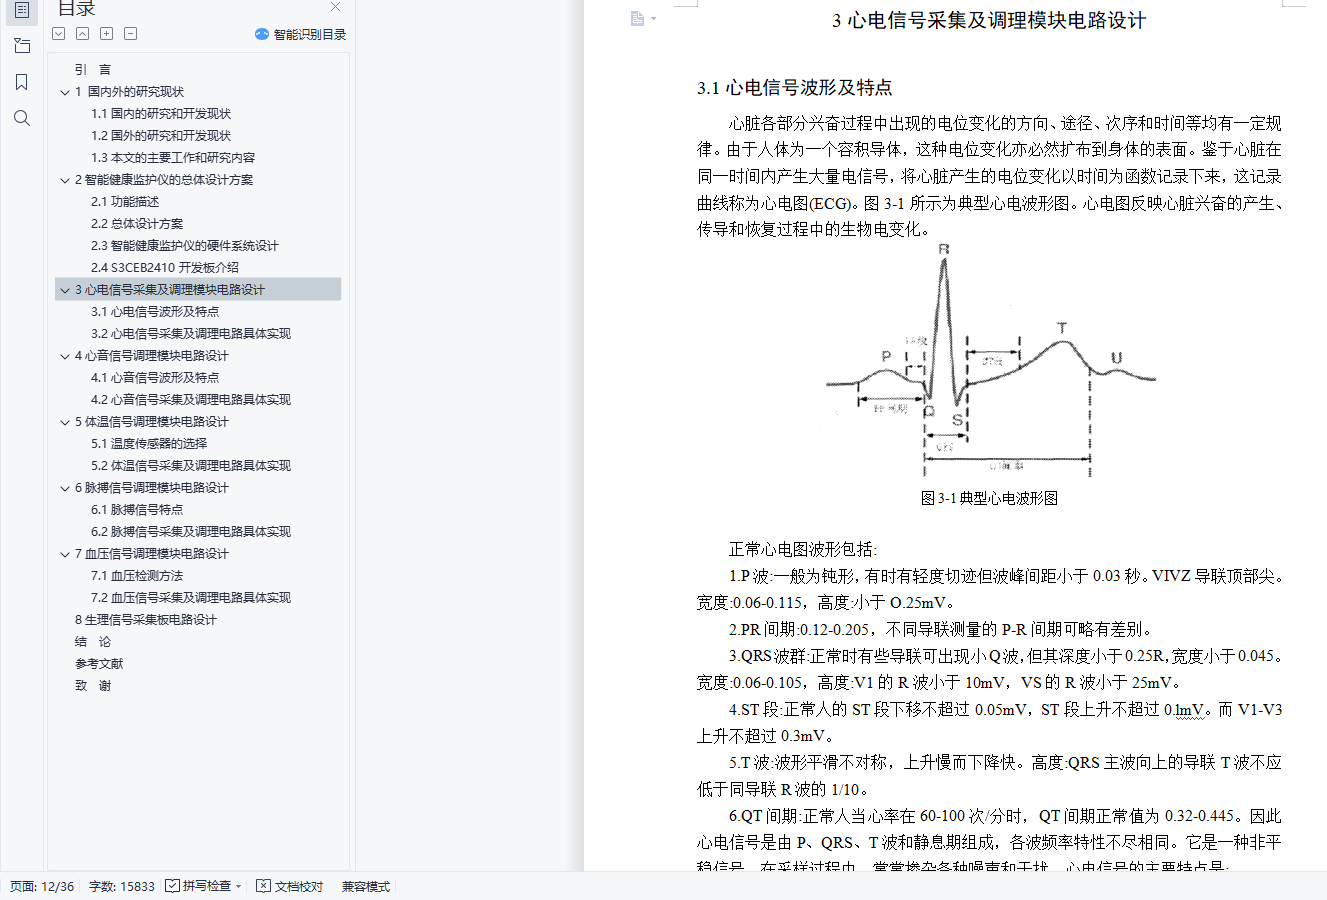Open '2.4 S3CEB2410 开发板介绍'
The width and height of the screenshot is (1327, 900).
[x=165, y=268]
